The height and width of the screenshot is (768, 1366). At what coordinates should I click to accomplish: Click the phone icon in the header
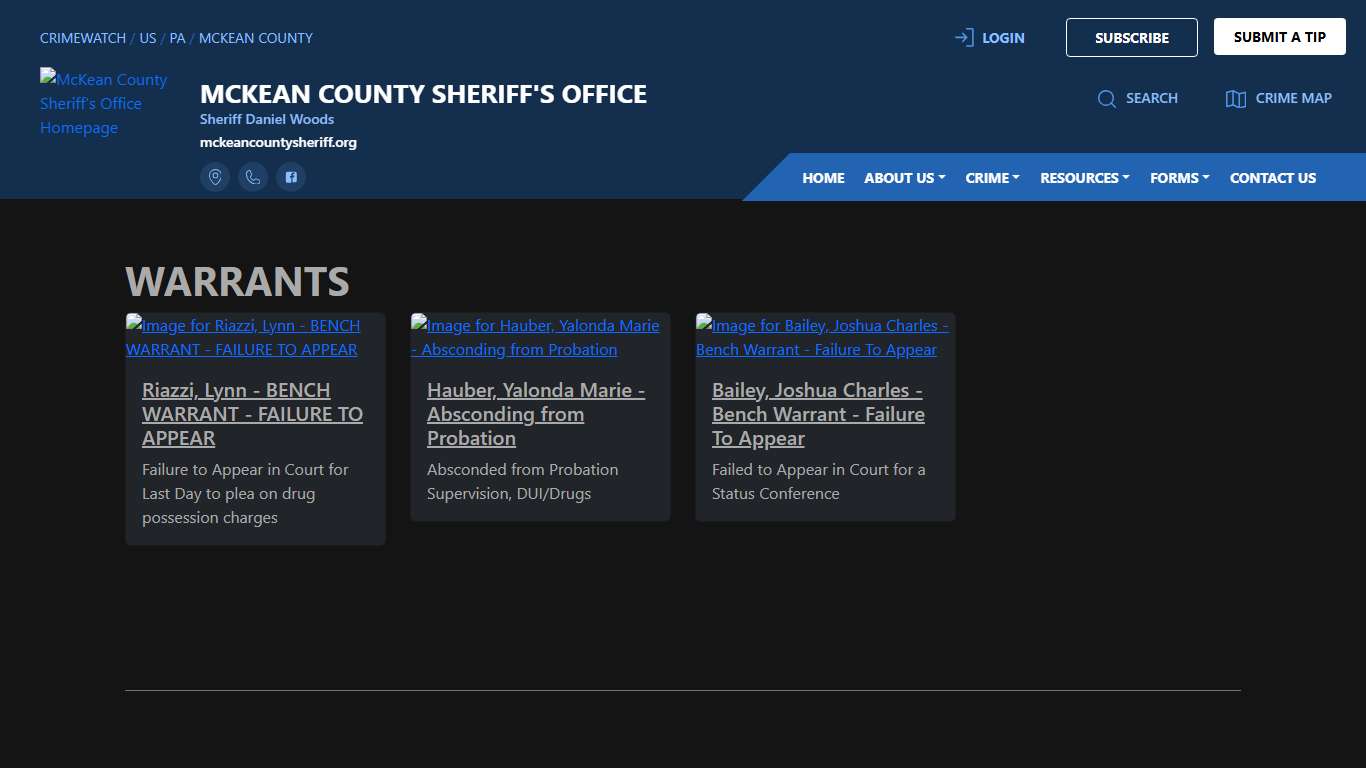[253, 176]
